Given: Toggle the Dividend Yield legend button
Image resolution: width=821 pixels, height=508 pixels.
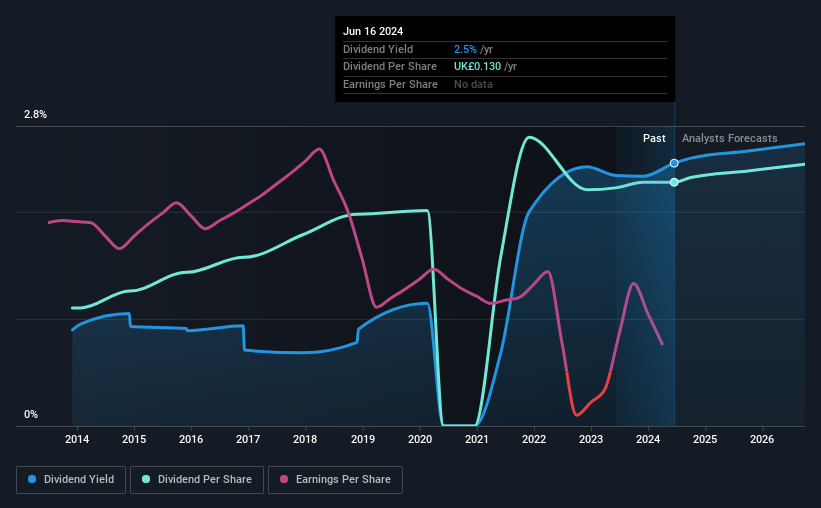Looking at the screenshot, I should point(71,480).
